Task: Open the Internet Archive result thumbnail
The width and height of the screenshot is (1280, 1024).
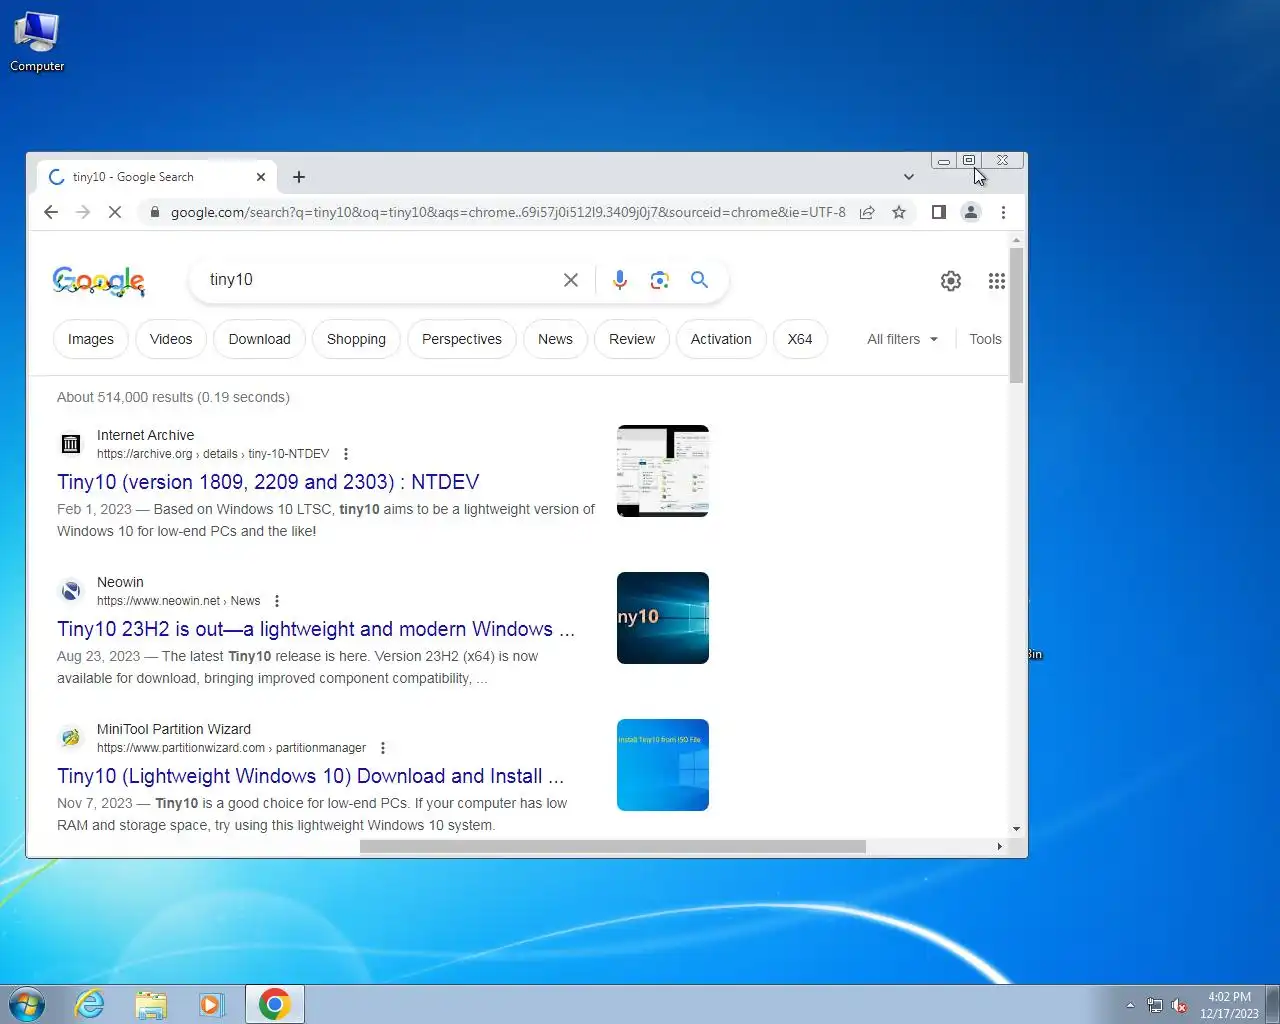Action: click(x=663, y=471)
